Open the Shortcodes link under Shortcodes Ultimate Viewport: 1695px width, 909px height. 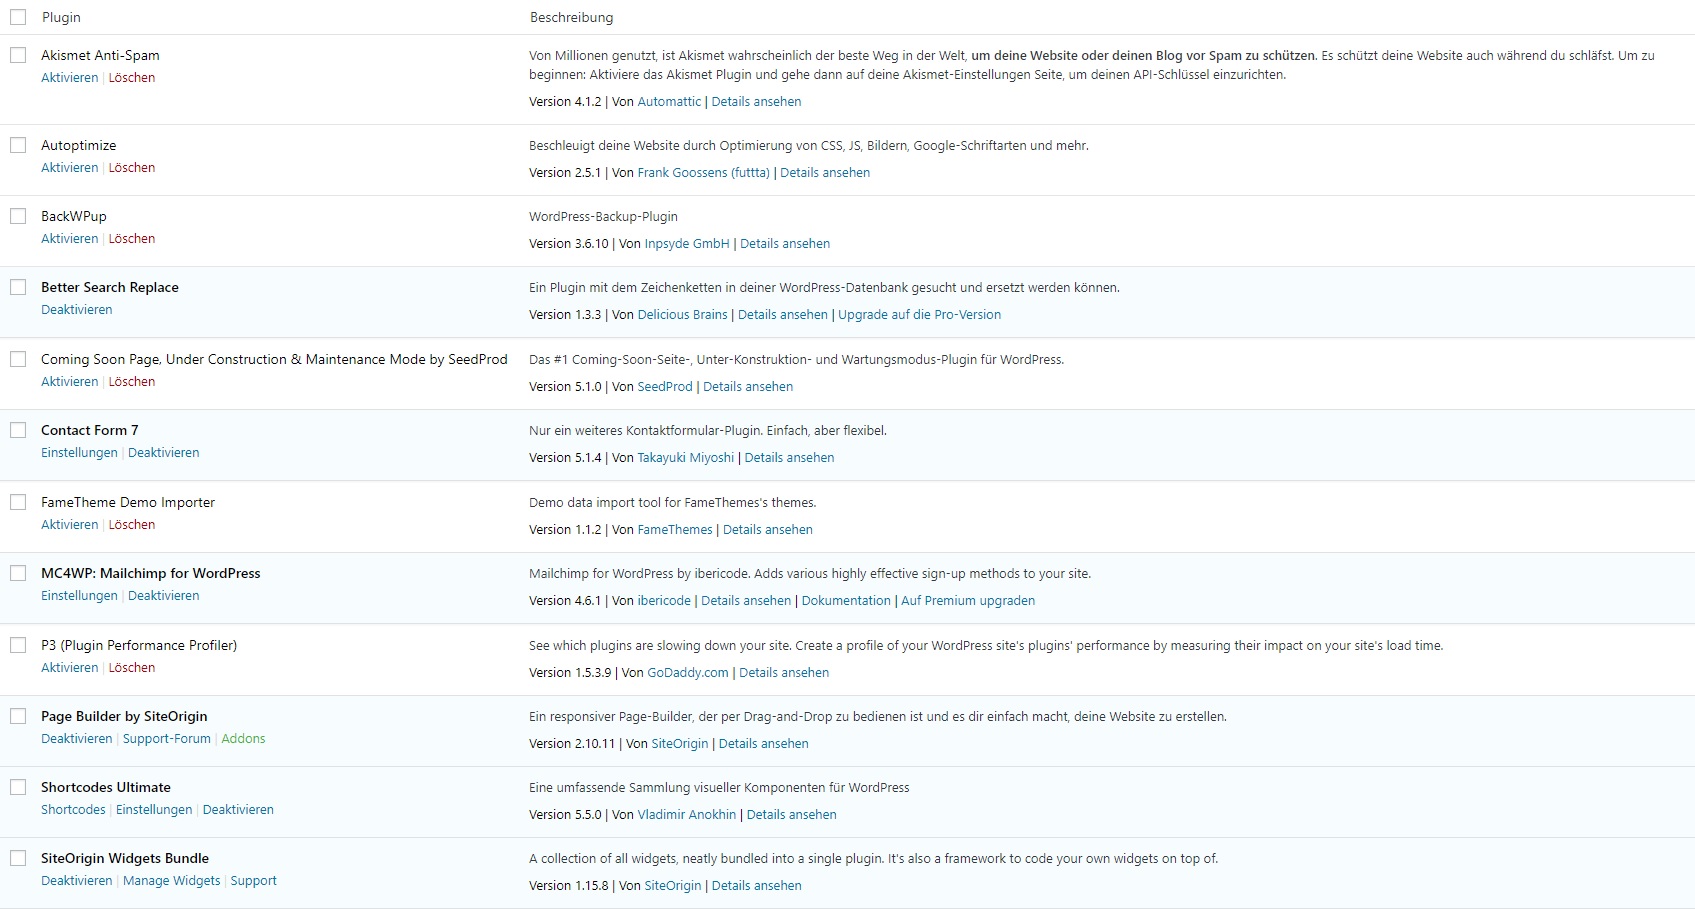tap(73, 810)
